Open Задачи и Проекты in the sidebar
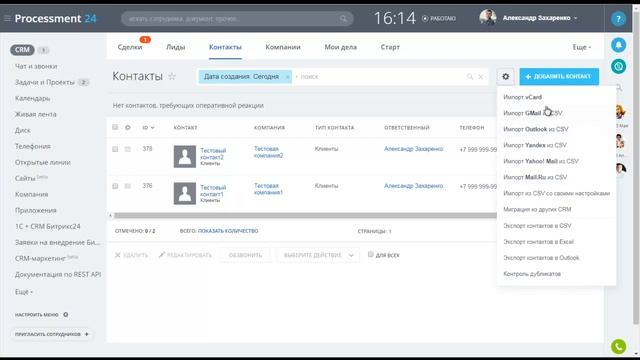640x360 pixels. tap(45, 82)
